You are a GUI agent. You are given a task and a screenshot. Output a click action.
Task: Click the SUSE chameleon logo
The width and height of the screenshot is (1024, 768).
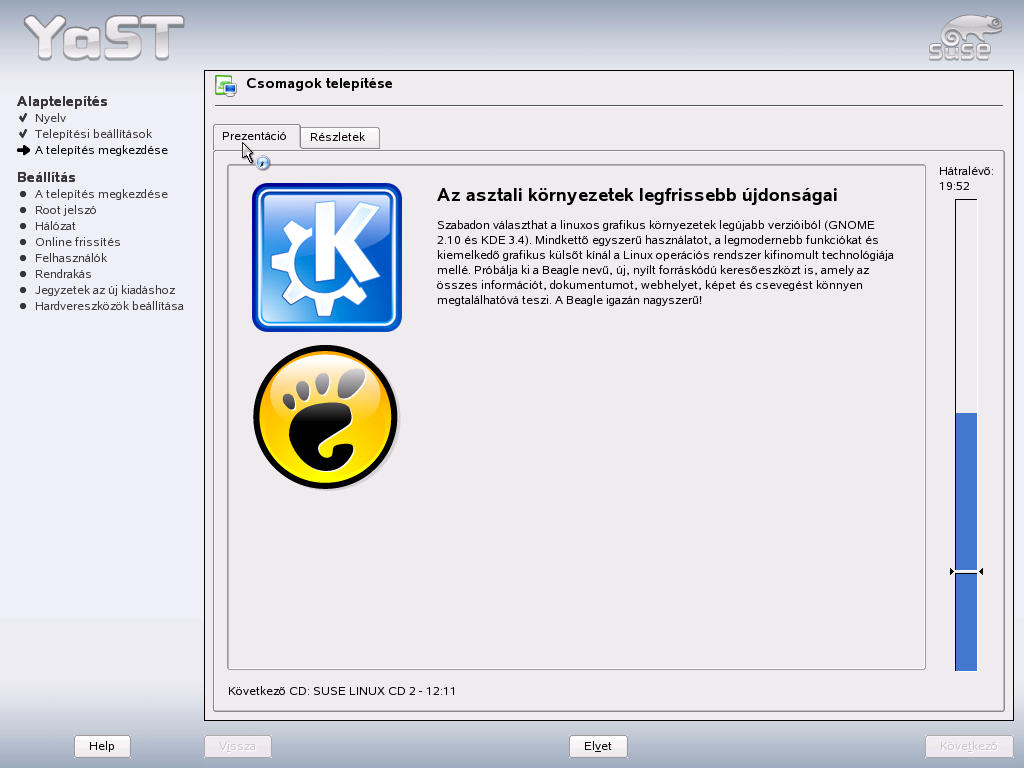click(x=965, y=38)
